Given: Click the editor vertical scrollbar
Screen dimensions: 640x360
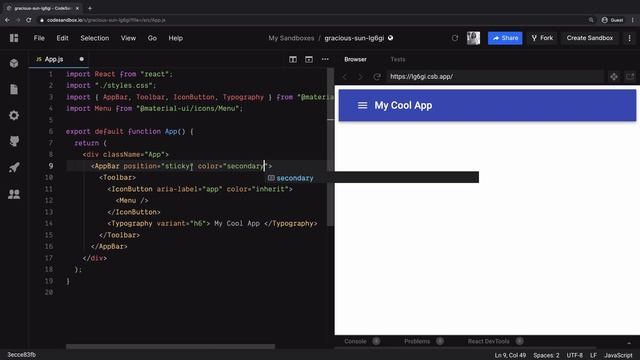Looking at the screenshot, I should (330, 147).
